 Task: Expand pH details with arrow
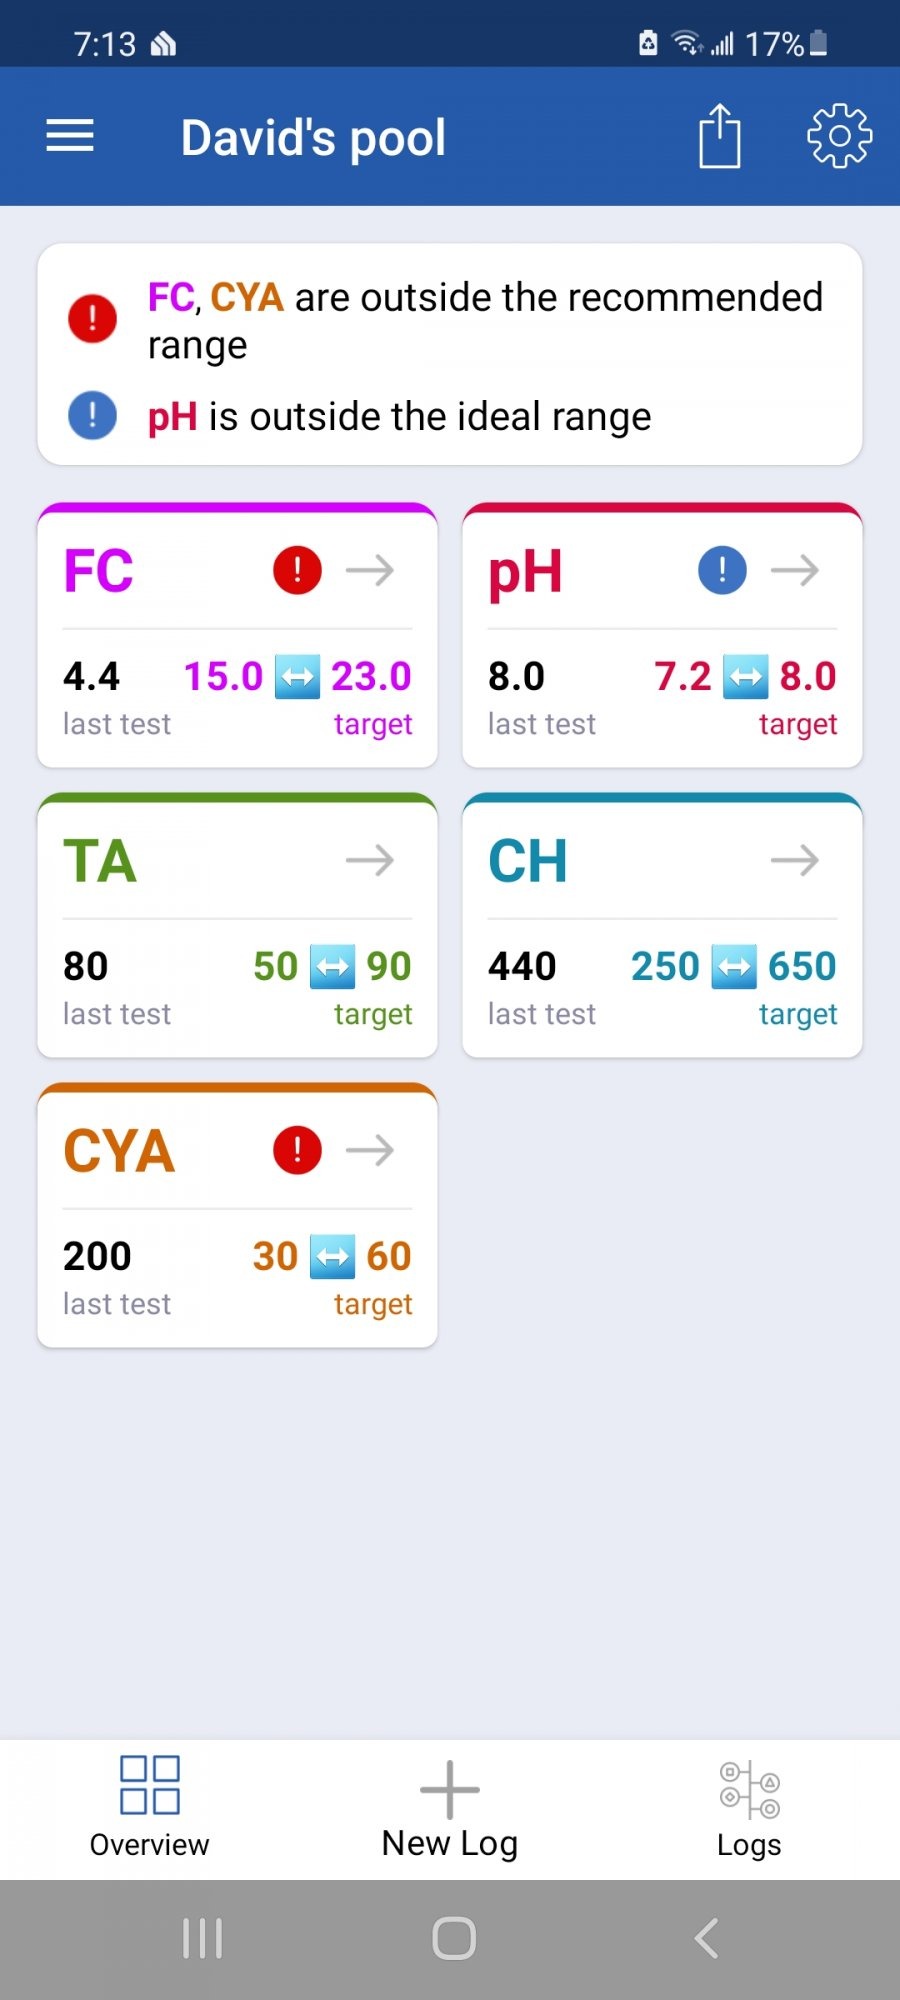pos(795,570)
